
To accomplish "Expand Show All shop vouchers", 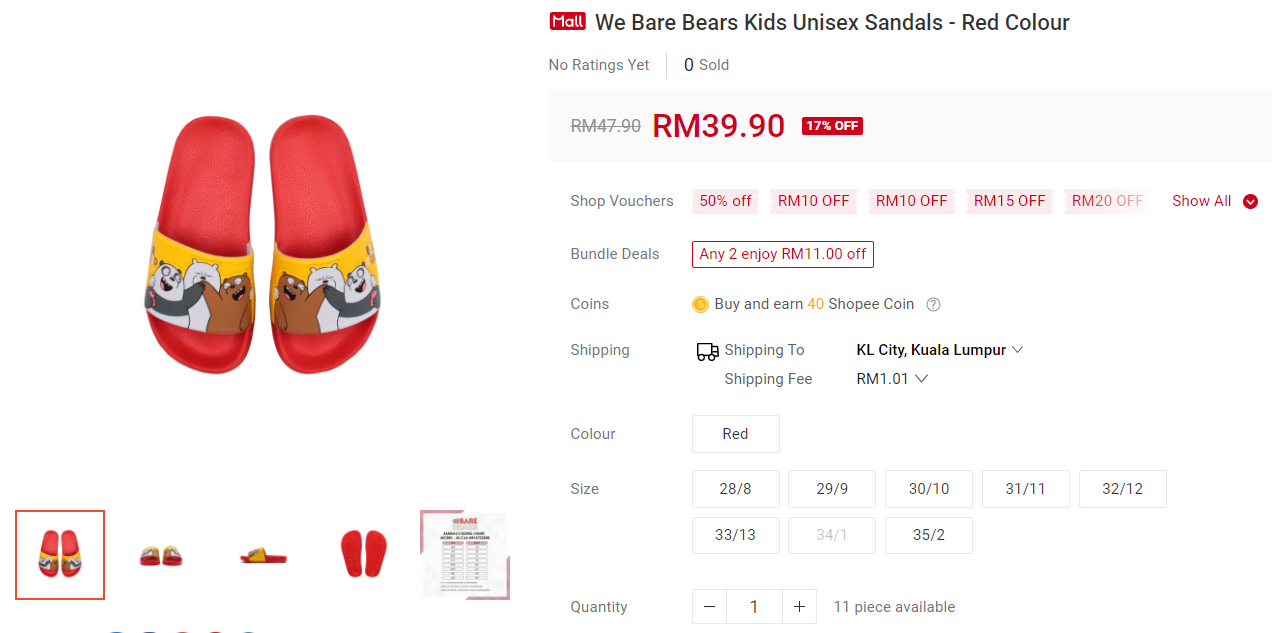I will coord(1213,201).
